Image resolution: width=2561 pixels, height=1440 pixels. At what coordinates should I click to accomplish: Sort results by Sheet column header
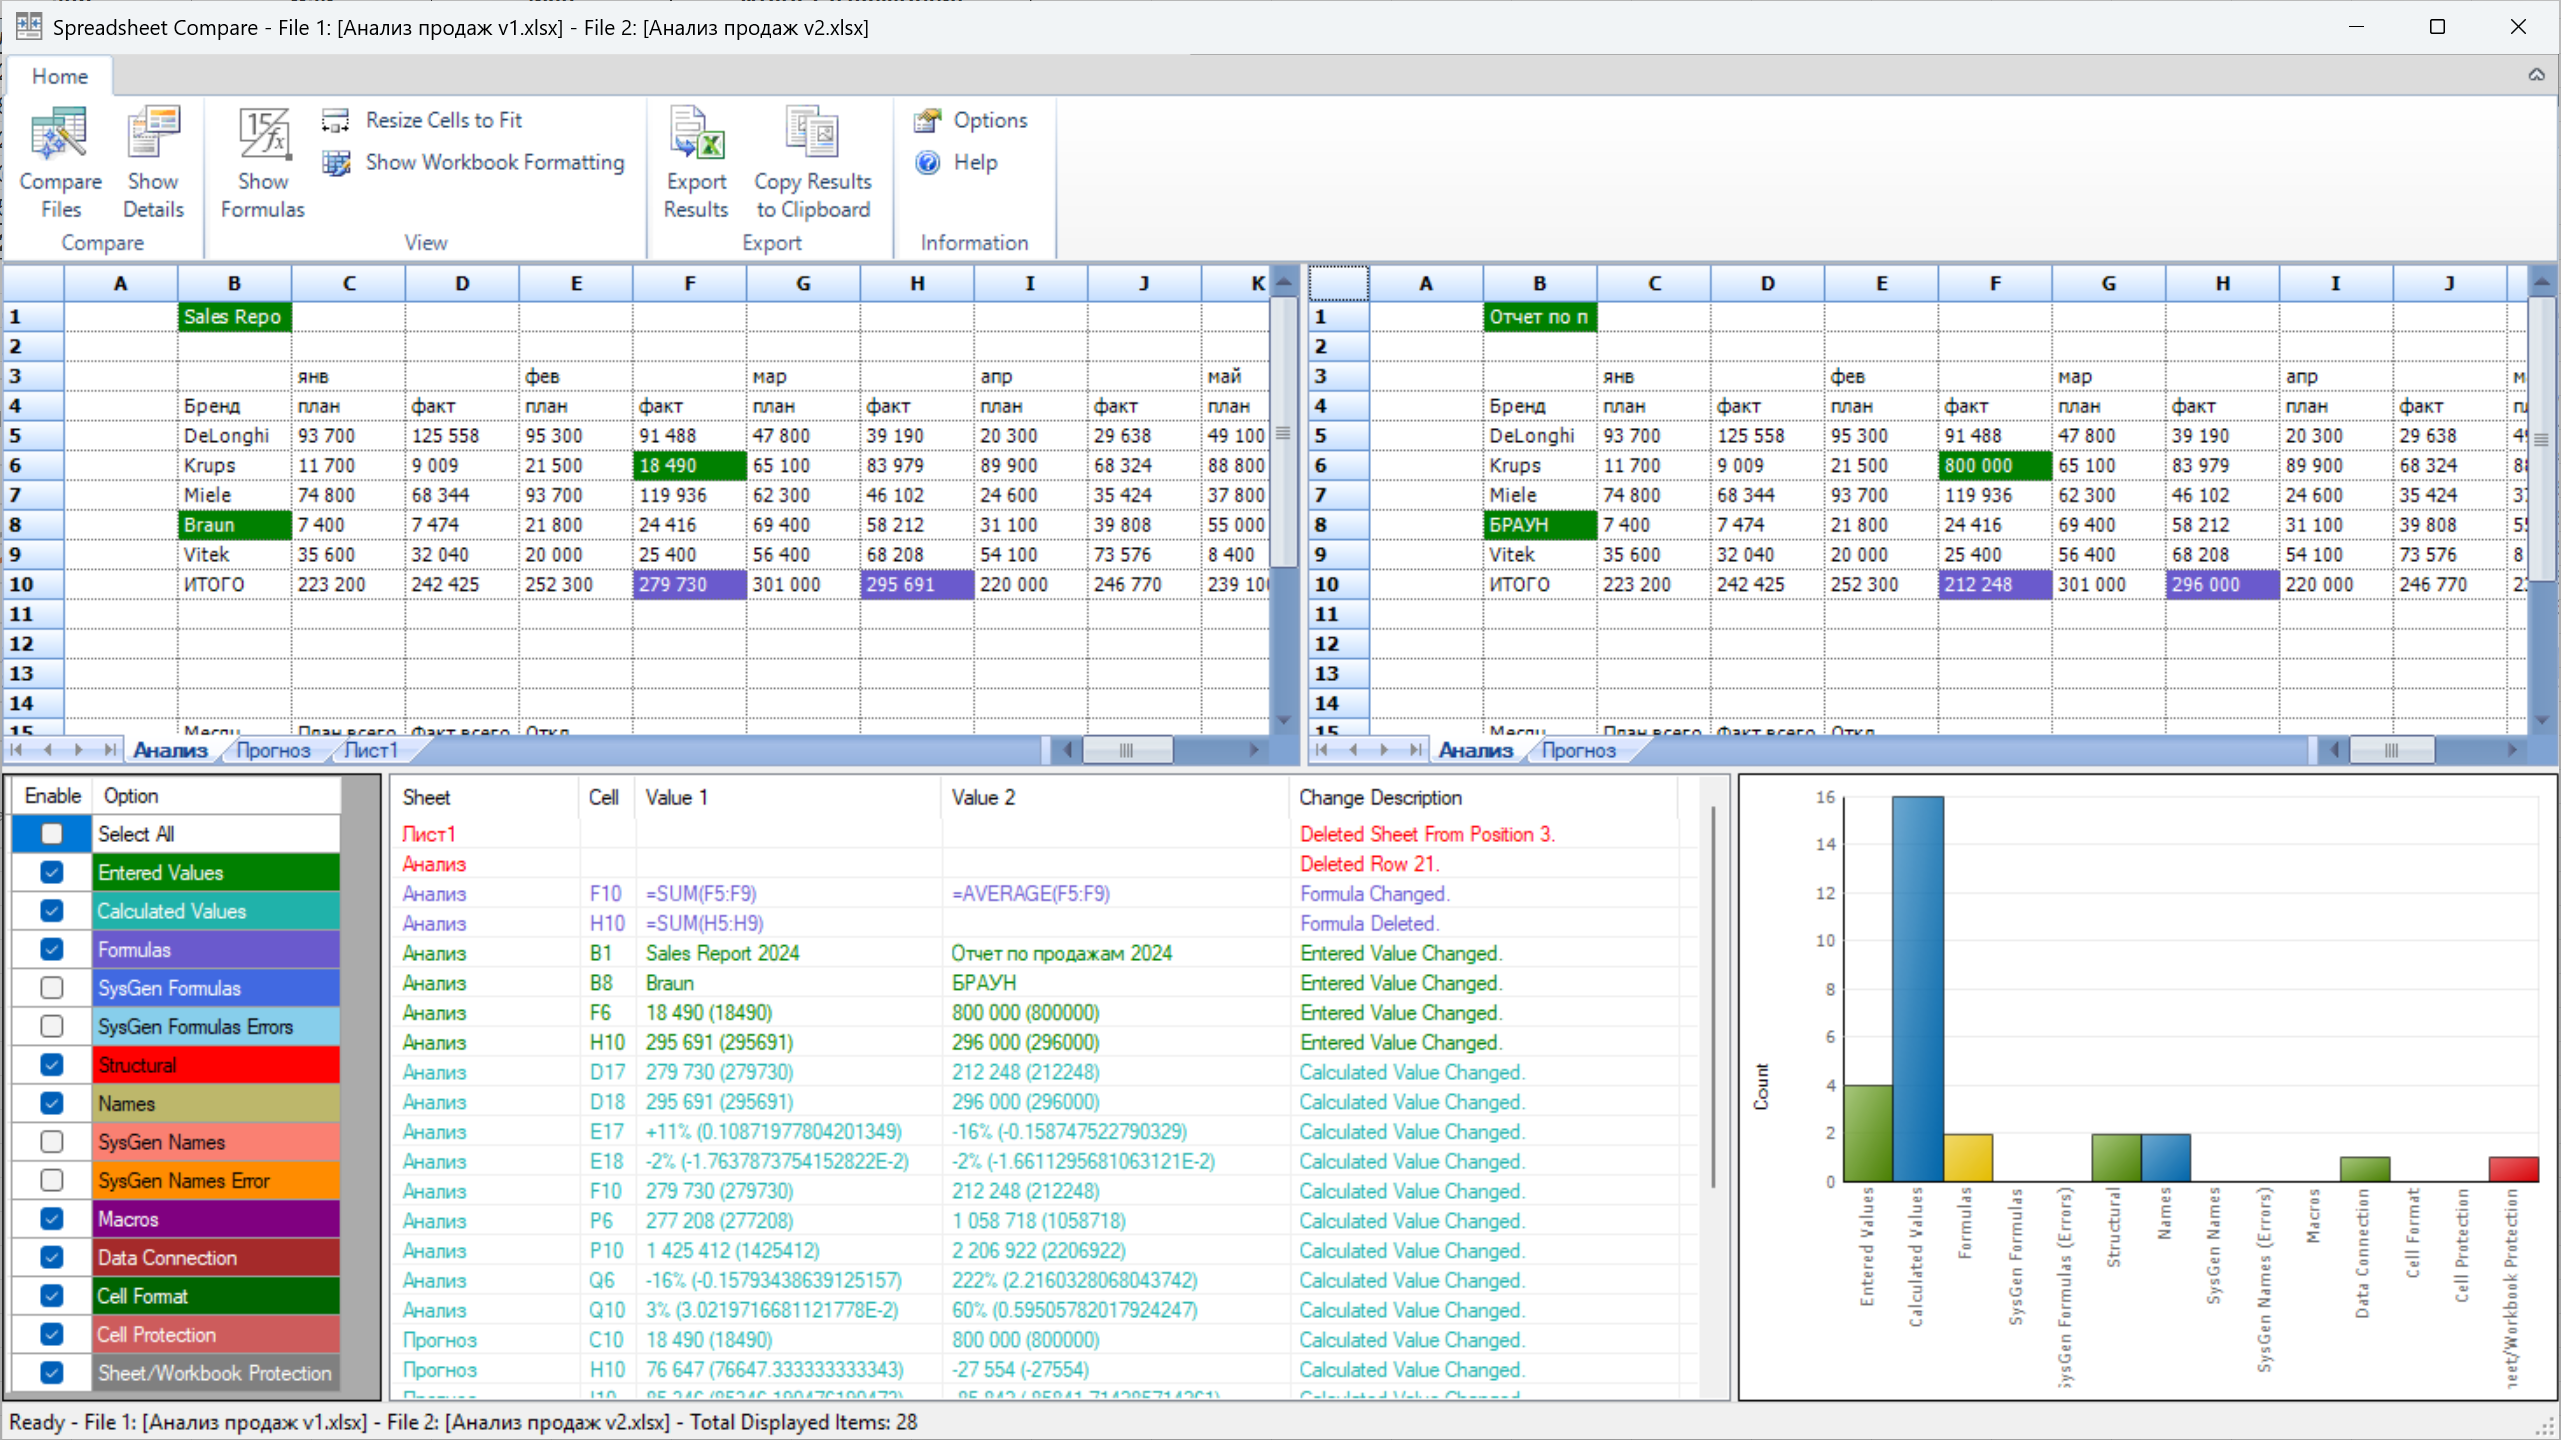click(x=485, y=797)
